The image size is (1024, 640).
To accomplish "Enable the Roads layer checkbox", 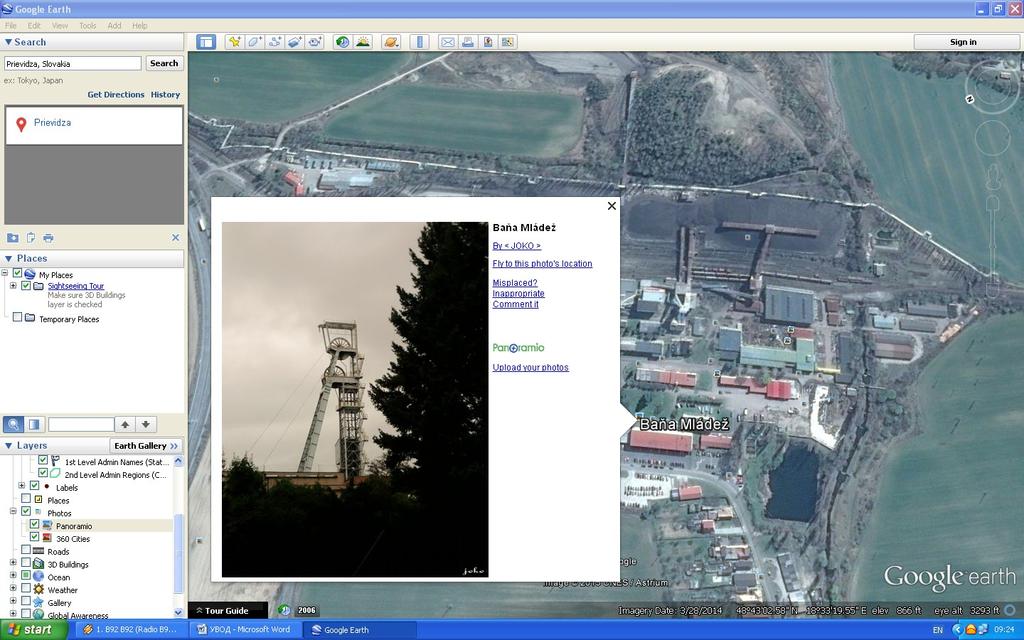I will 26,550.
